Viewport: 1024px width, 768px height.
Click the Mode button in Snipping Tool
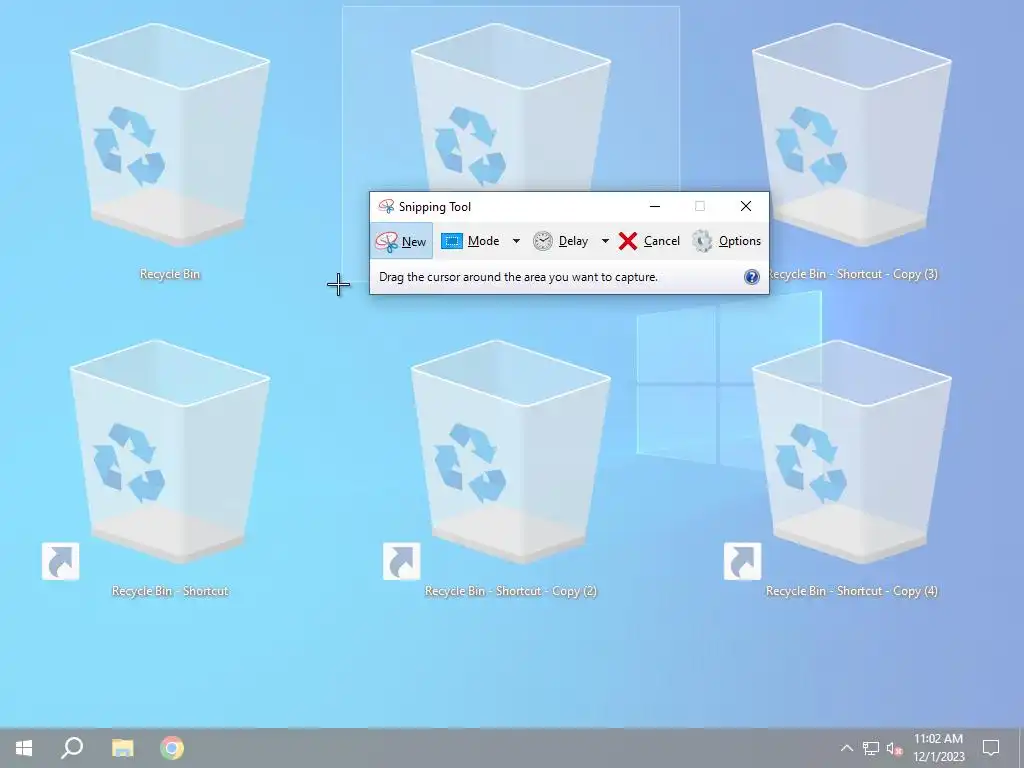[470, 241]
